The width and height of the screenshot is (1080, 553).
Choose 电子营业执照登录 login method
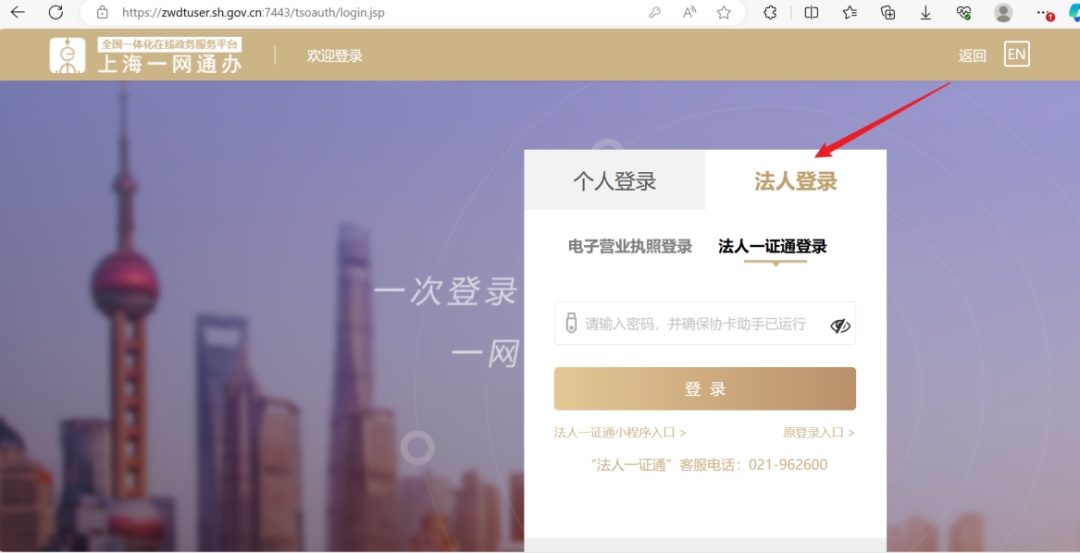pyautogui.click(x=630, y=247)
